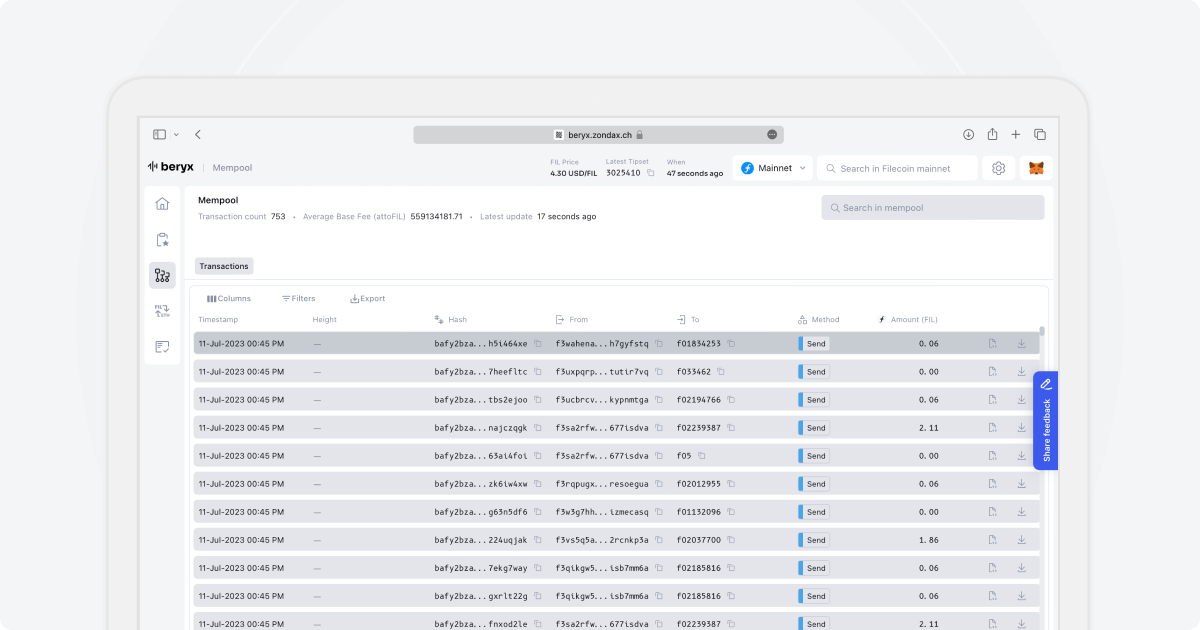Open hash bafy2bza...g63n5df6

tap(481, 511)
